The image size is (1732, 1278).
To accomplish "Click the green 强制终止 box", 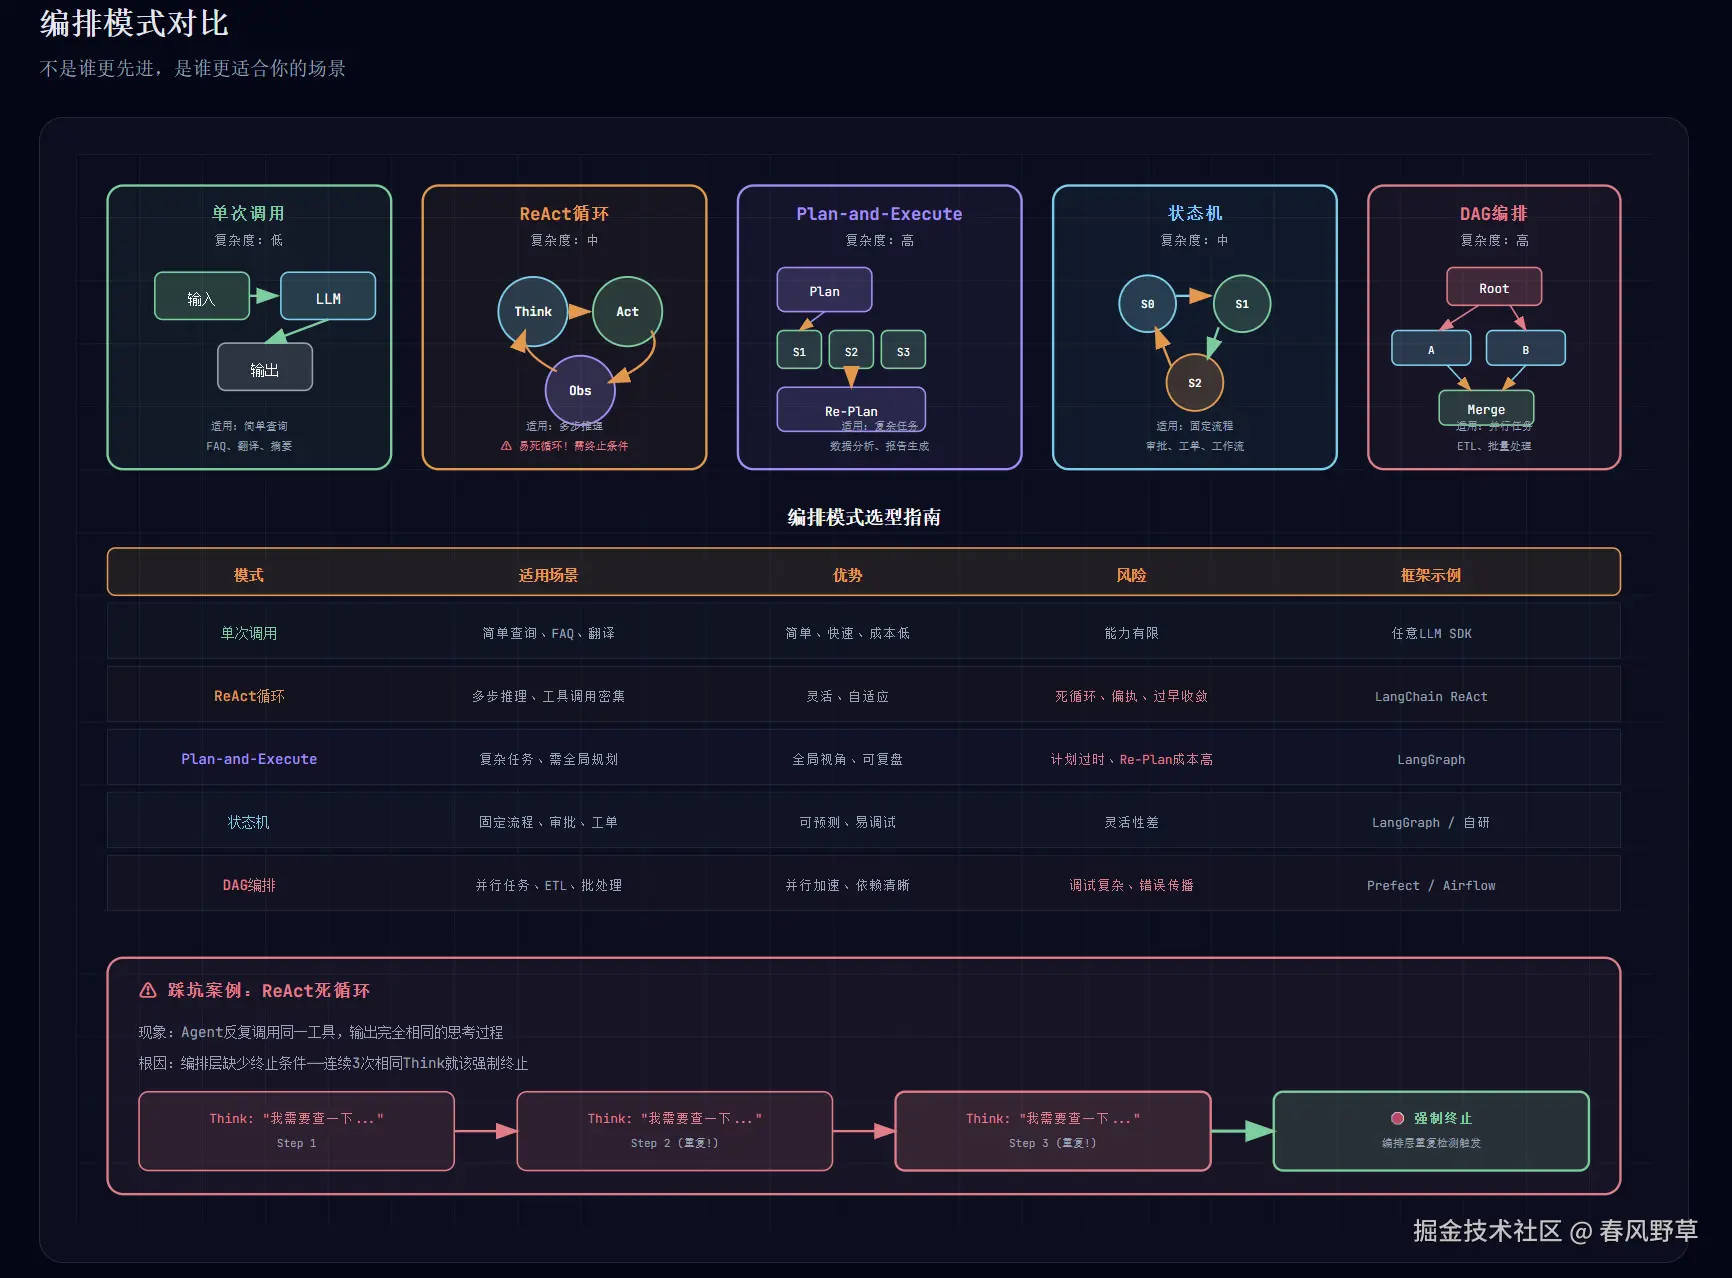I will pyautogui.click(x=1431, y=1131).
